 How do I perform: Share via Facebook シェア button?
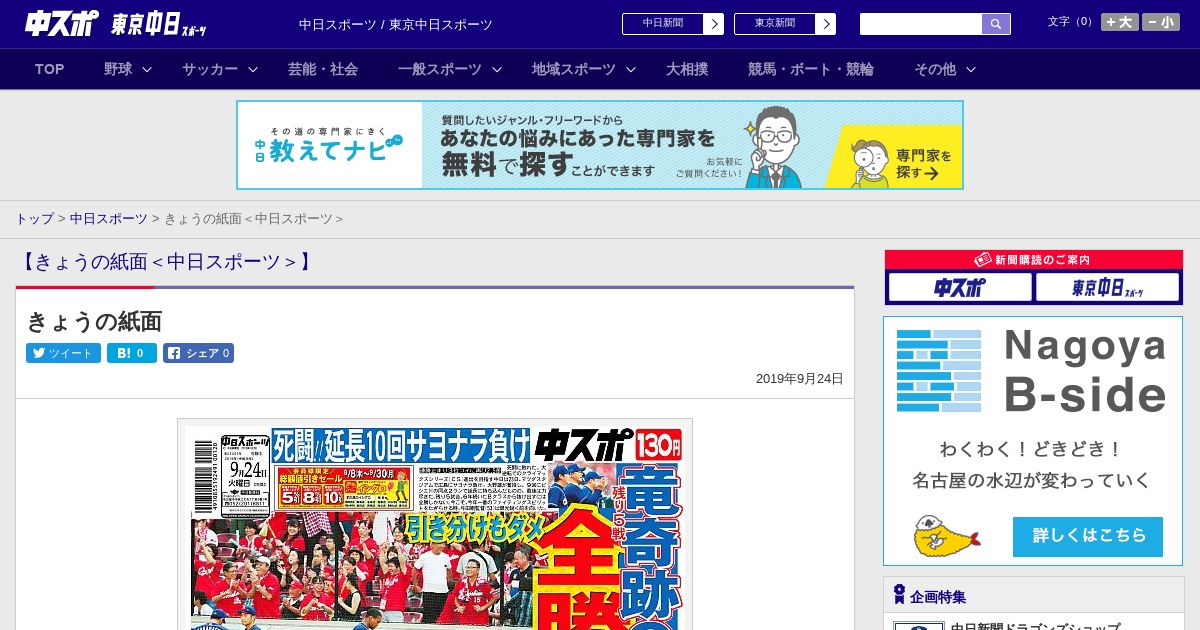(x=198, y=353)
